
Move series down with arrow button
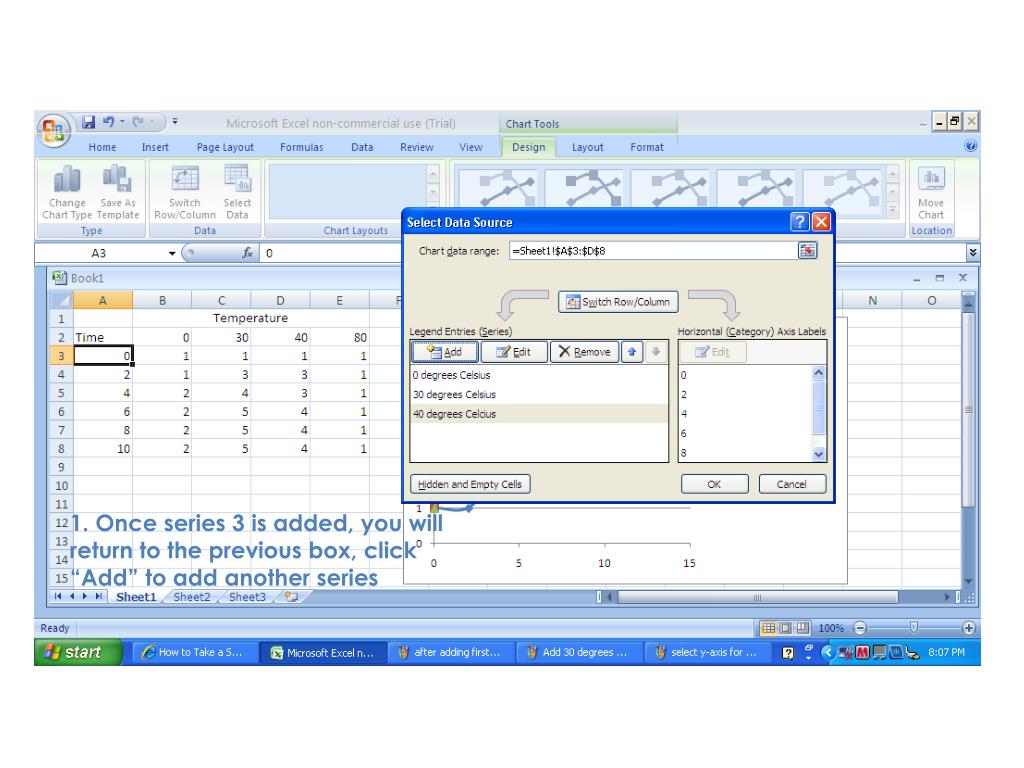[x=656, y=352]
